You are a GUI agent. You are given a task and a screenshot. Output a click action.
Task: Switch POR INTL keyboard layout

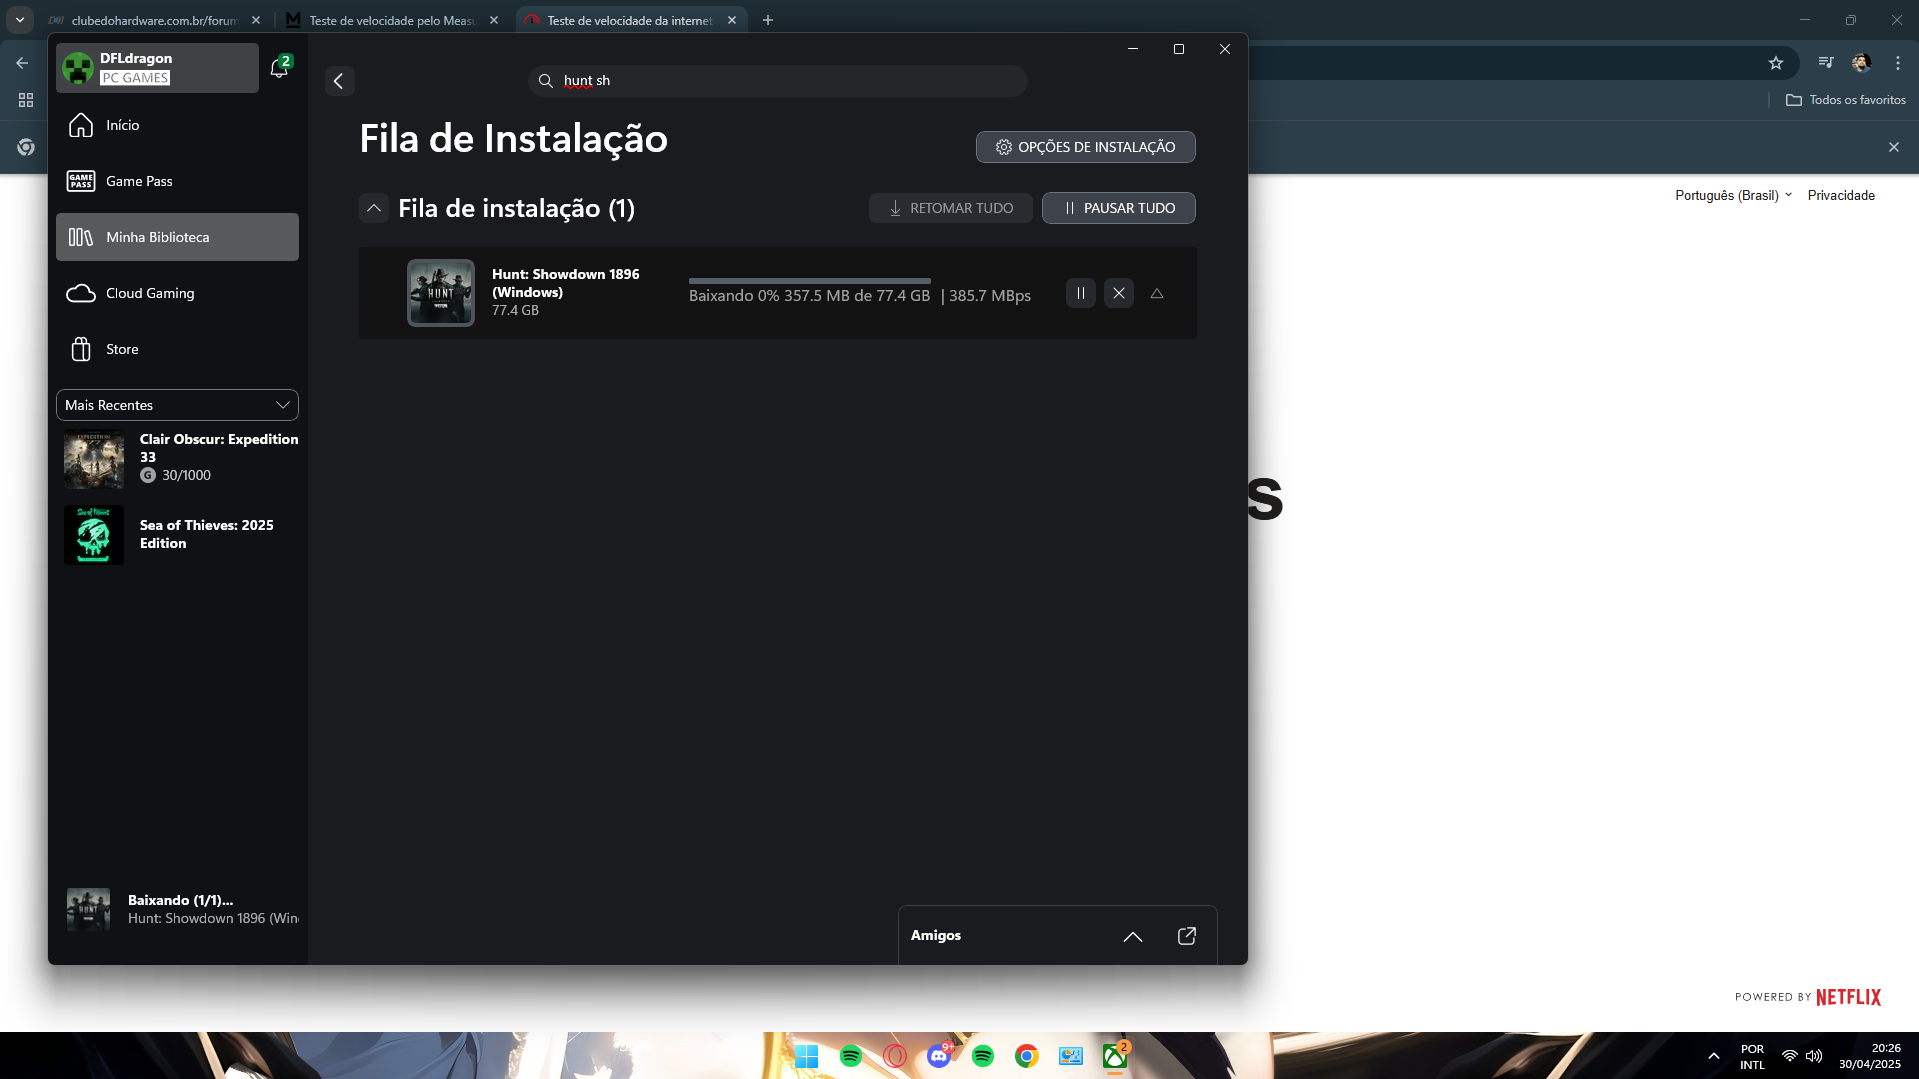point(1752,1057)
